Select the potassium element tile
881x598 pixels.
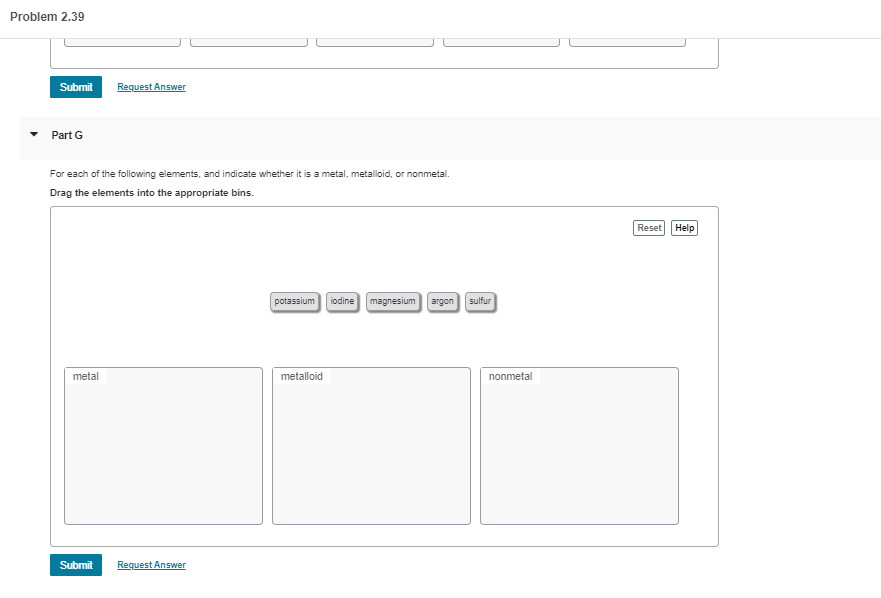(294, 301)
